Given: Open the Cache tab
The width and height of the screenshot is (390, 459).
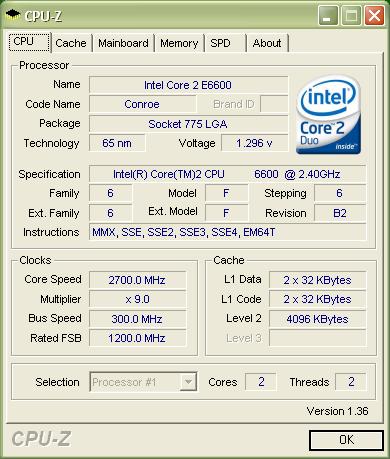Looking at the screenshot, I should click(71, 43).
